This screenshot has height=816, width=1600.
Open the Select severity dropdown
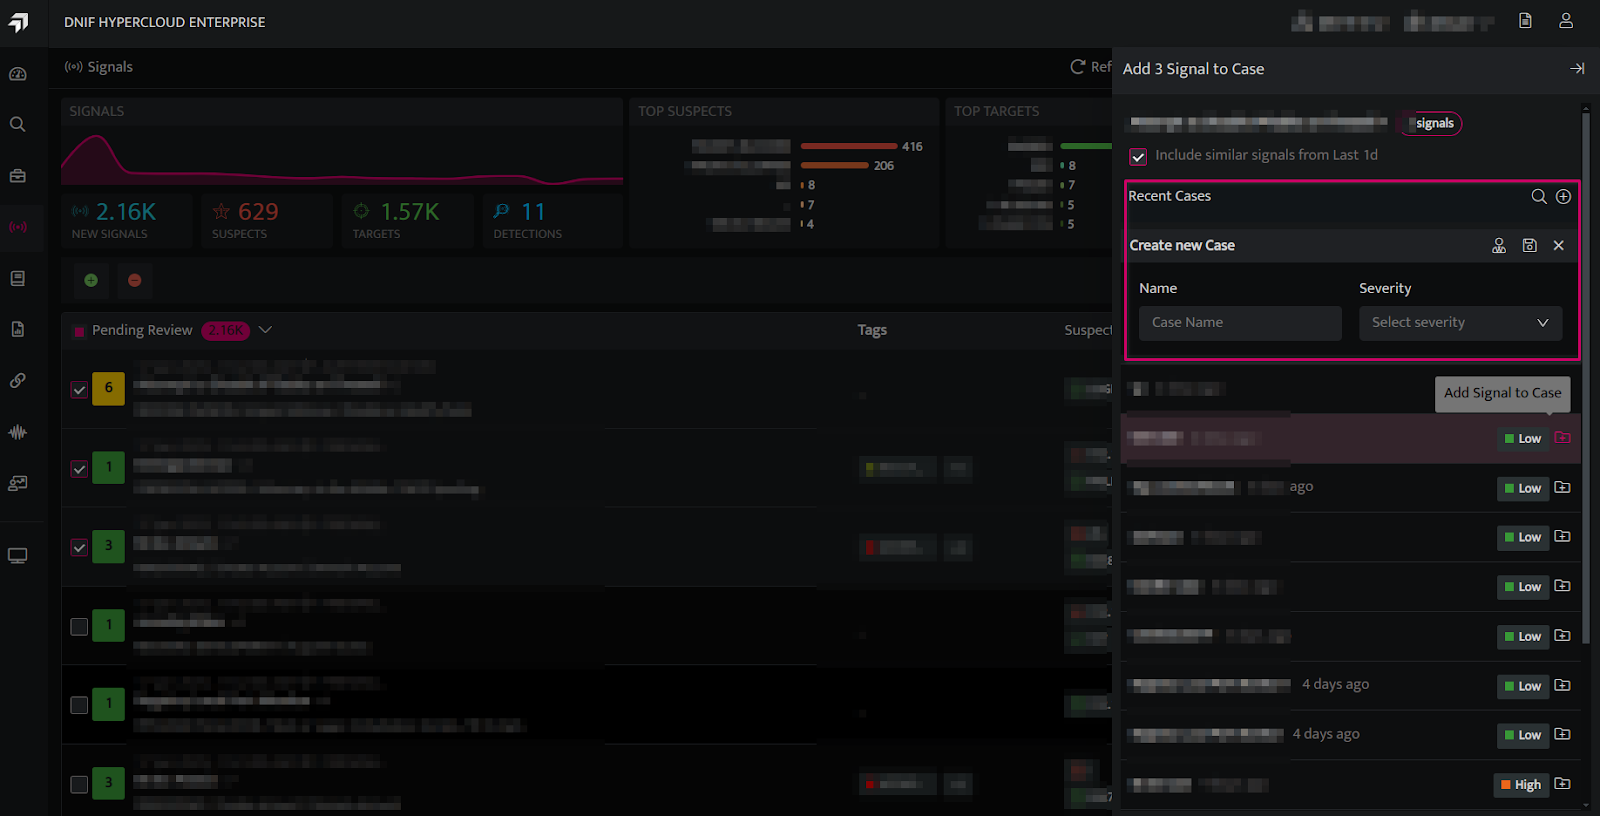click(1460, 323)
